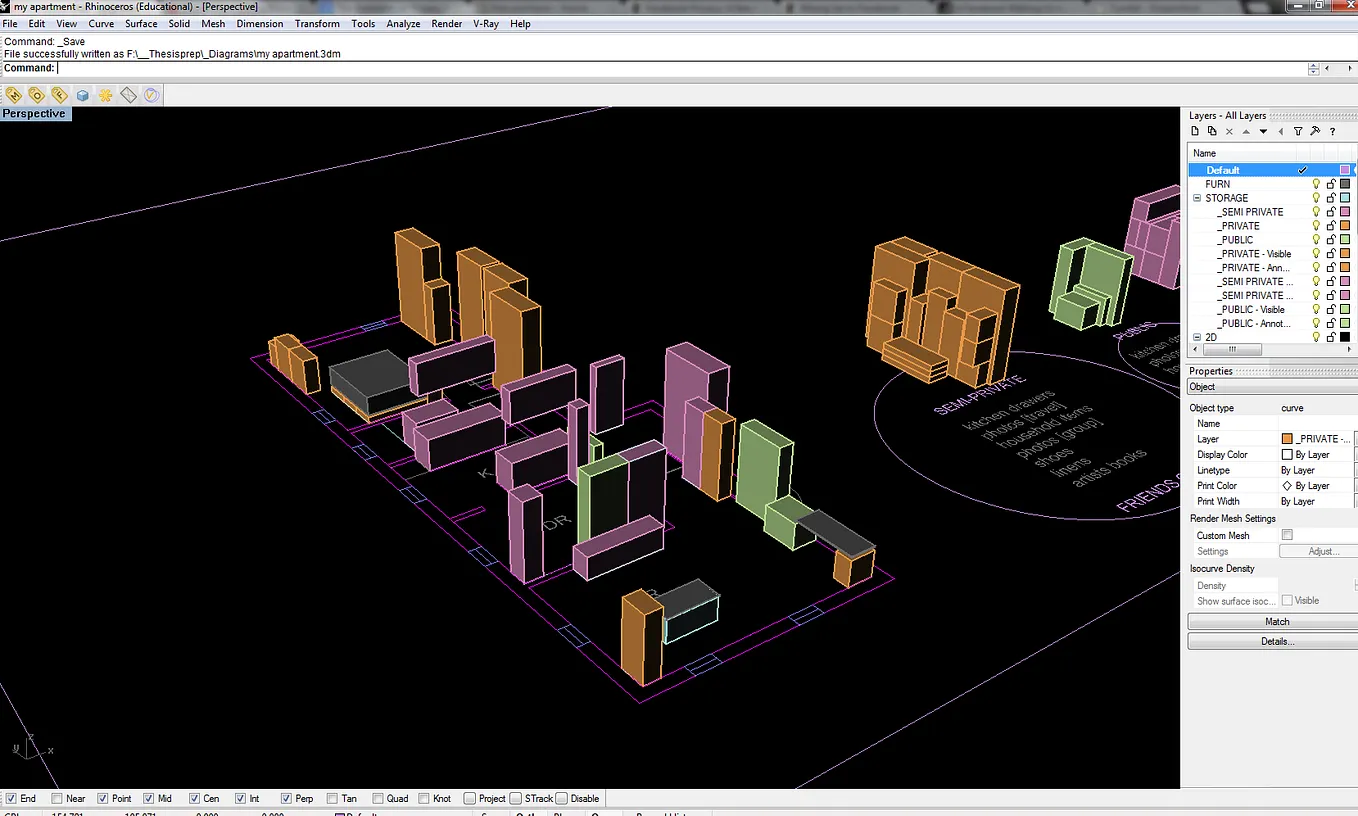Viewport: 1358px width, 816px height.
Task: Hide the FURN layer via light bulb
Action: pyautogui.click(x=1316, y=184)
